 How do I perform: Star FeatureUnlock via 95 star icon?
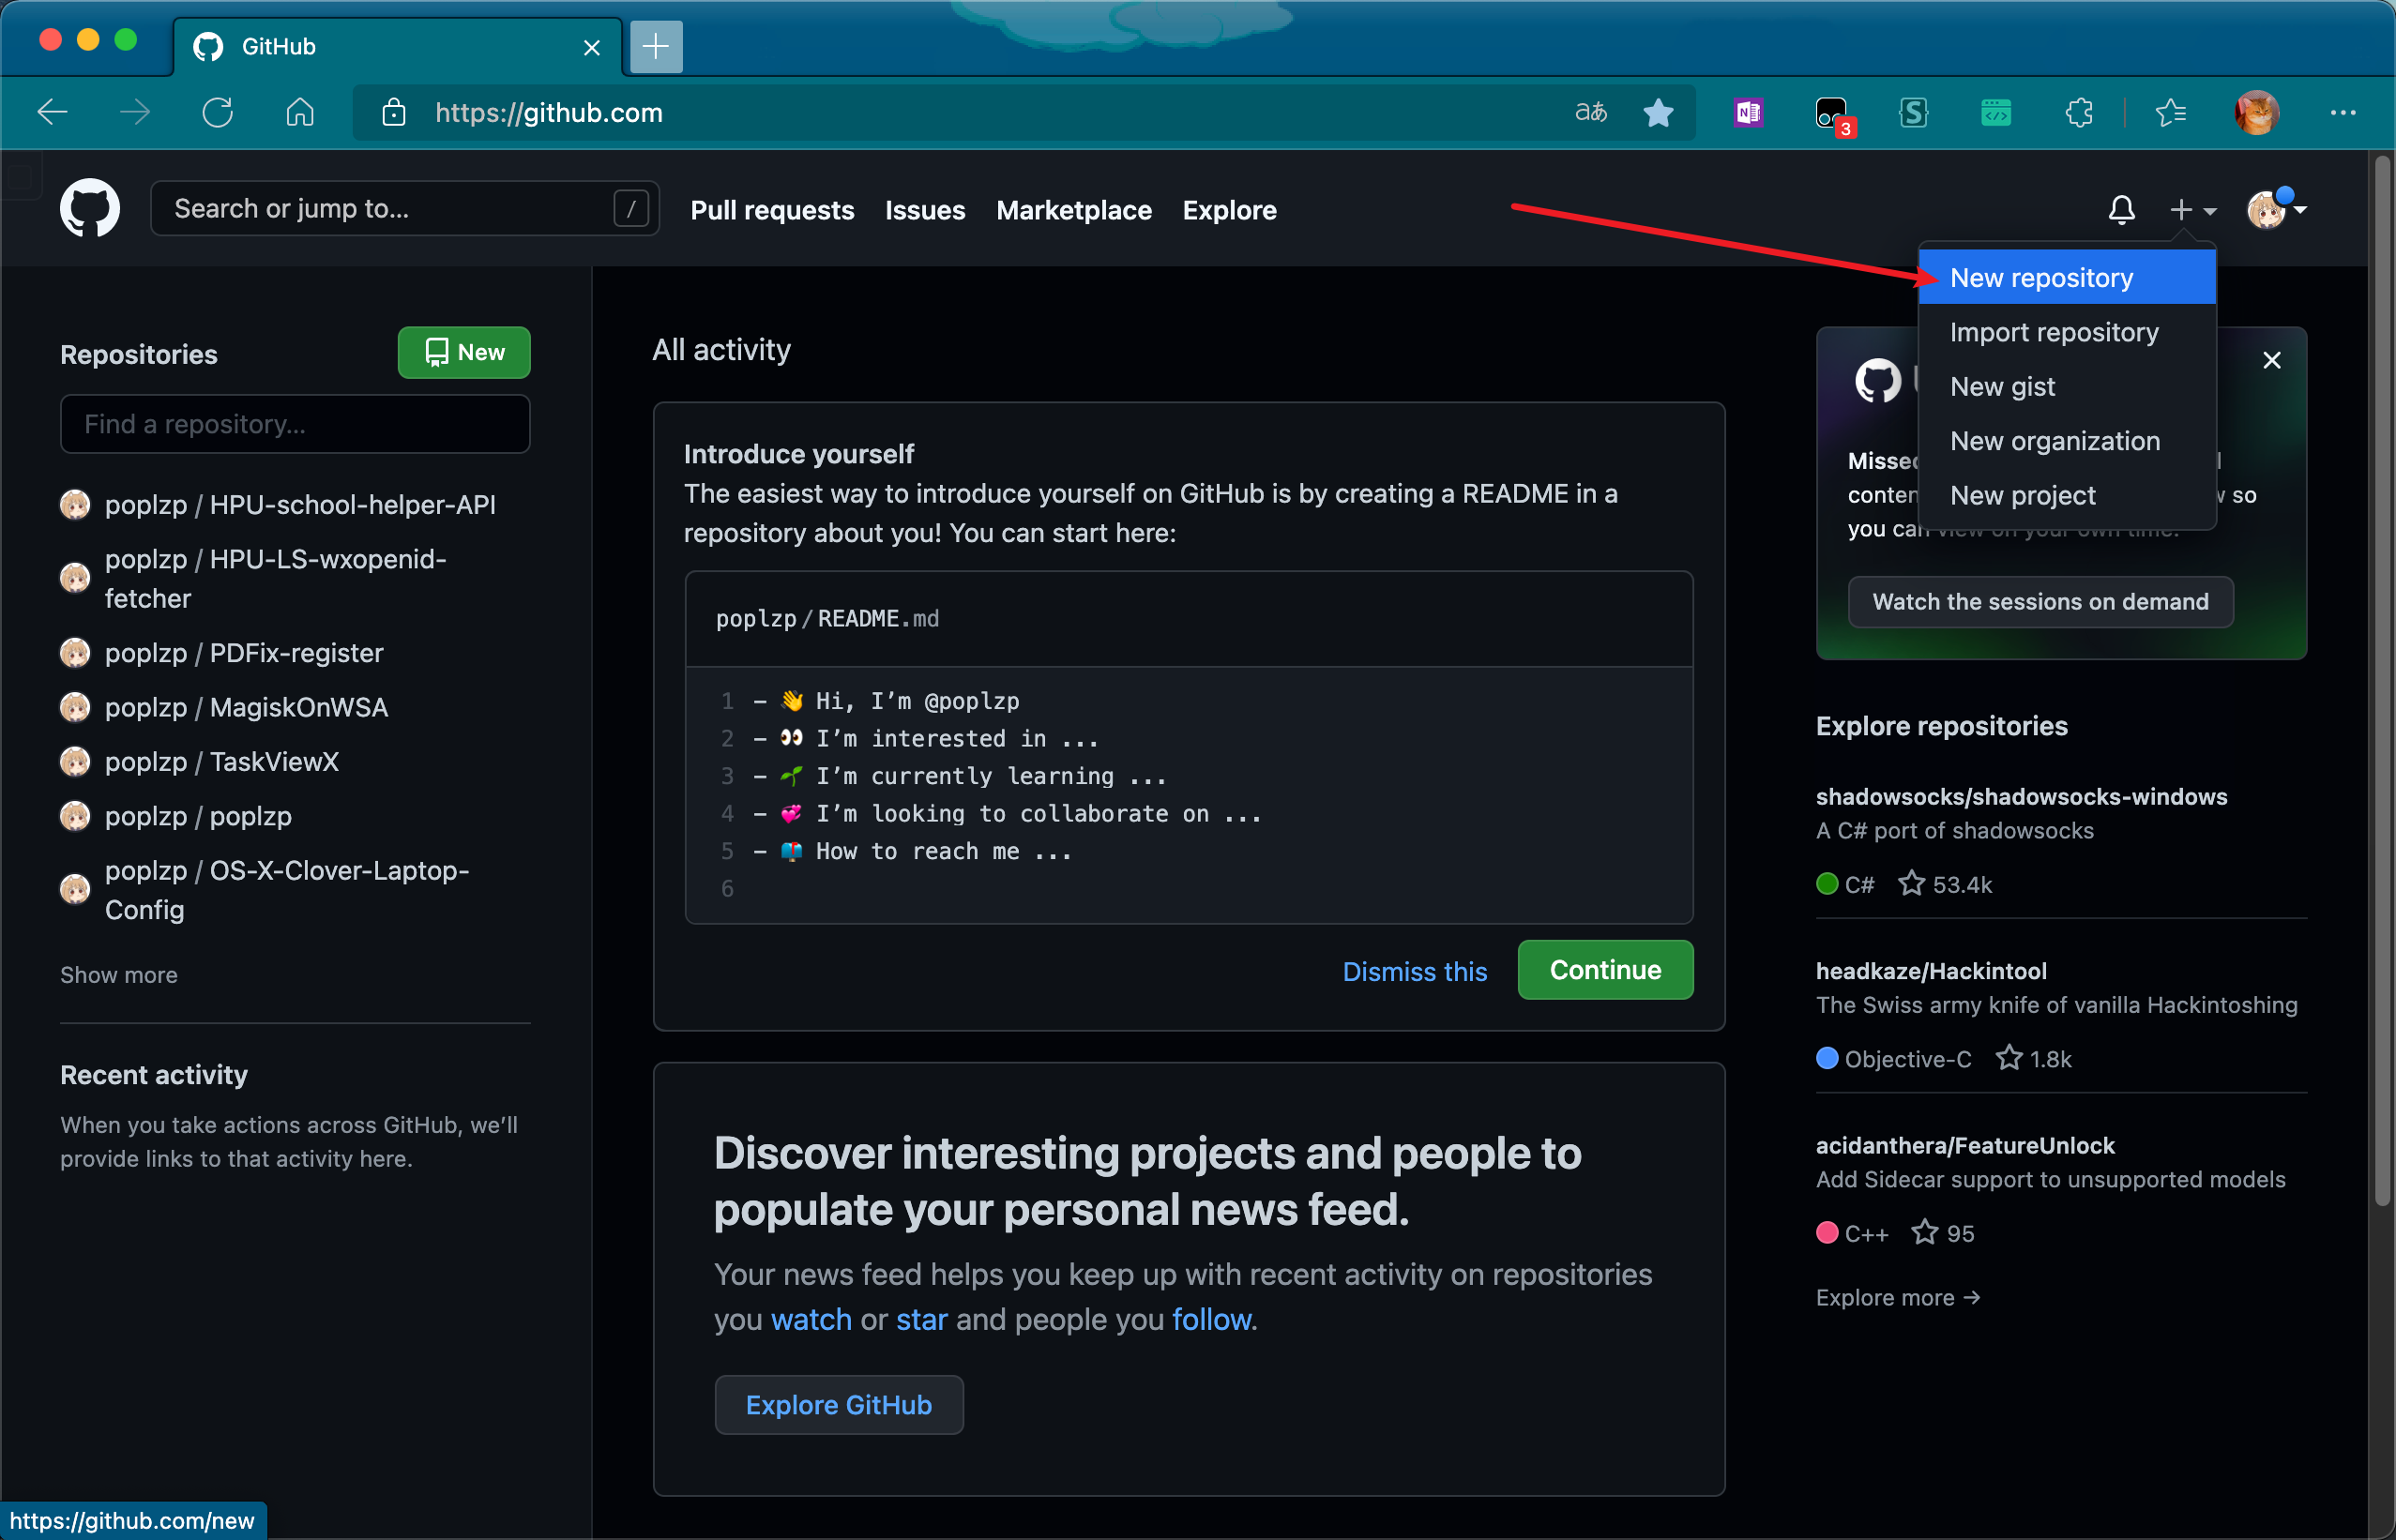(x=1924, y=1232)
